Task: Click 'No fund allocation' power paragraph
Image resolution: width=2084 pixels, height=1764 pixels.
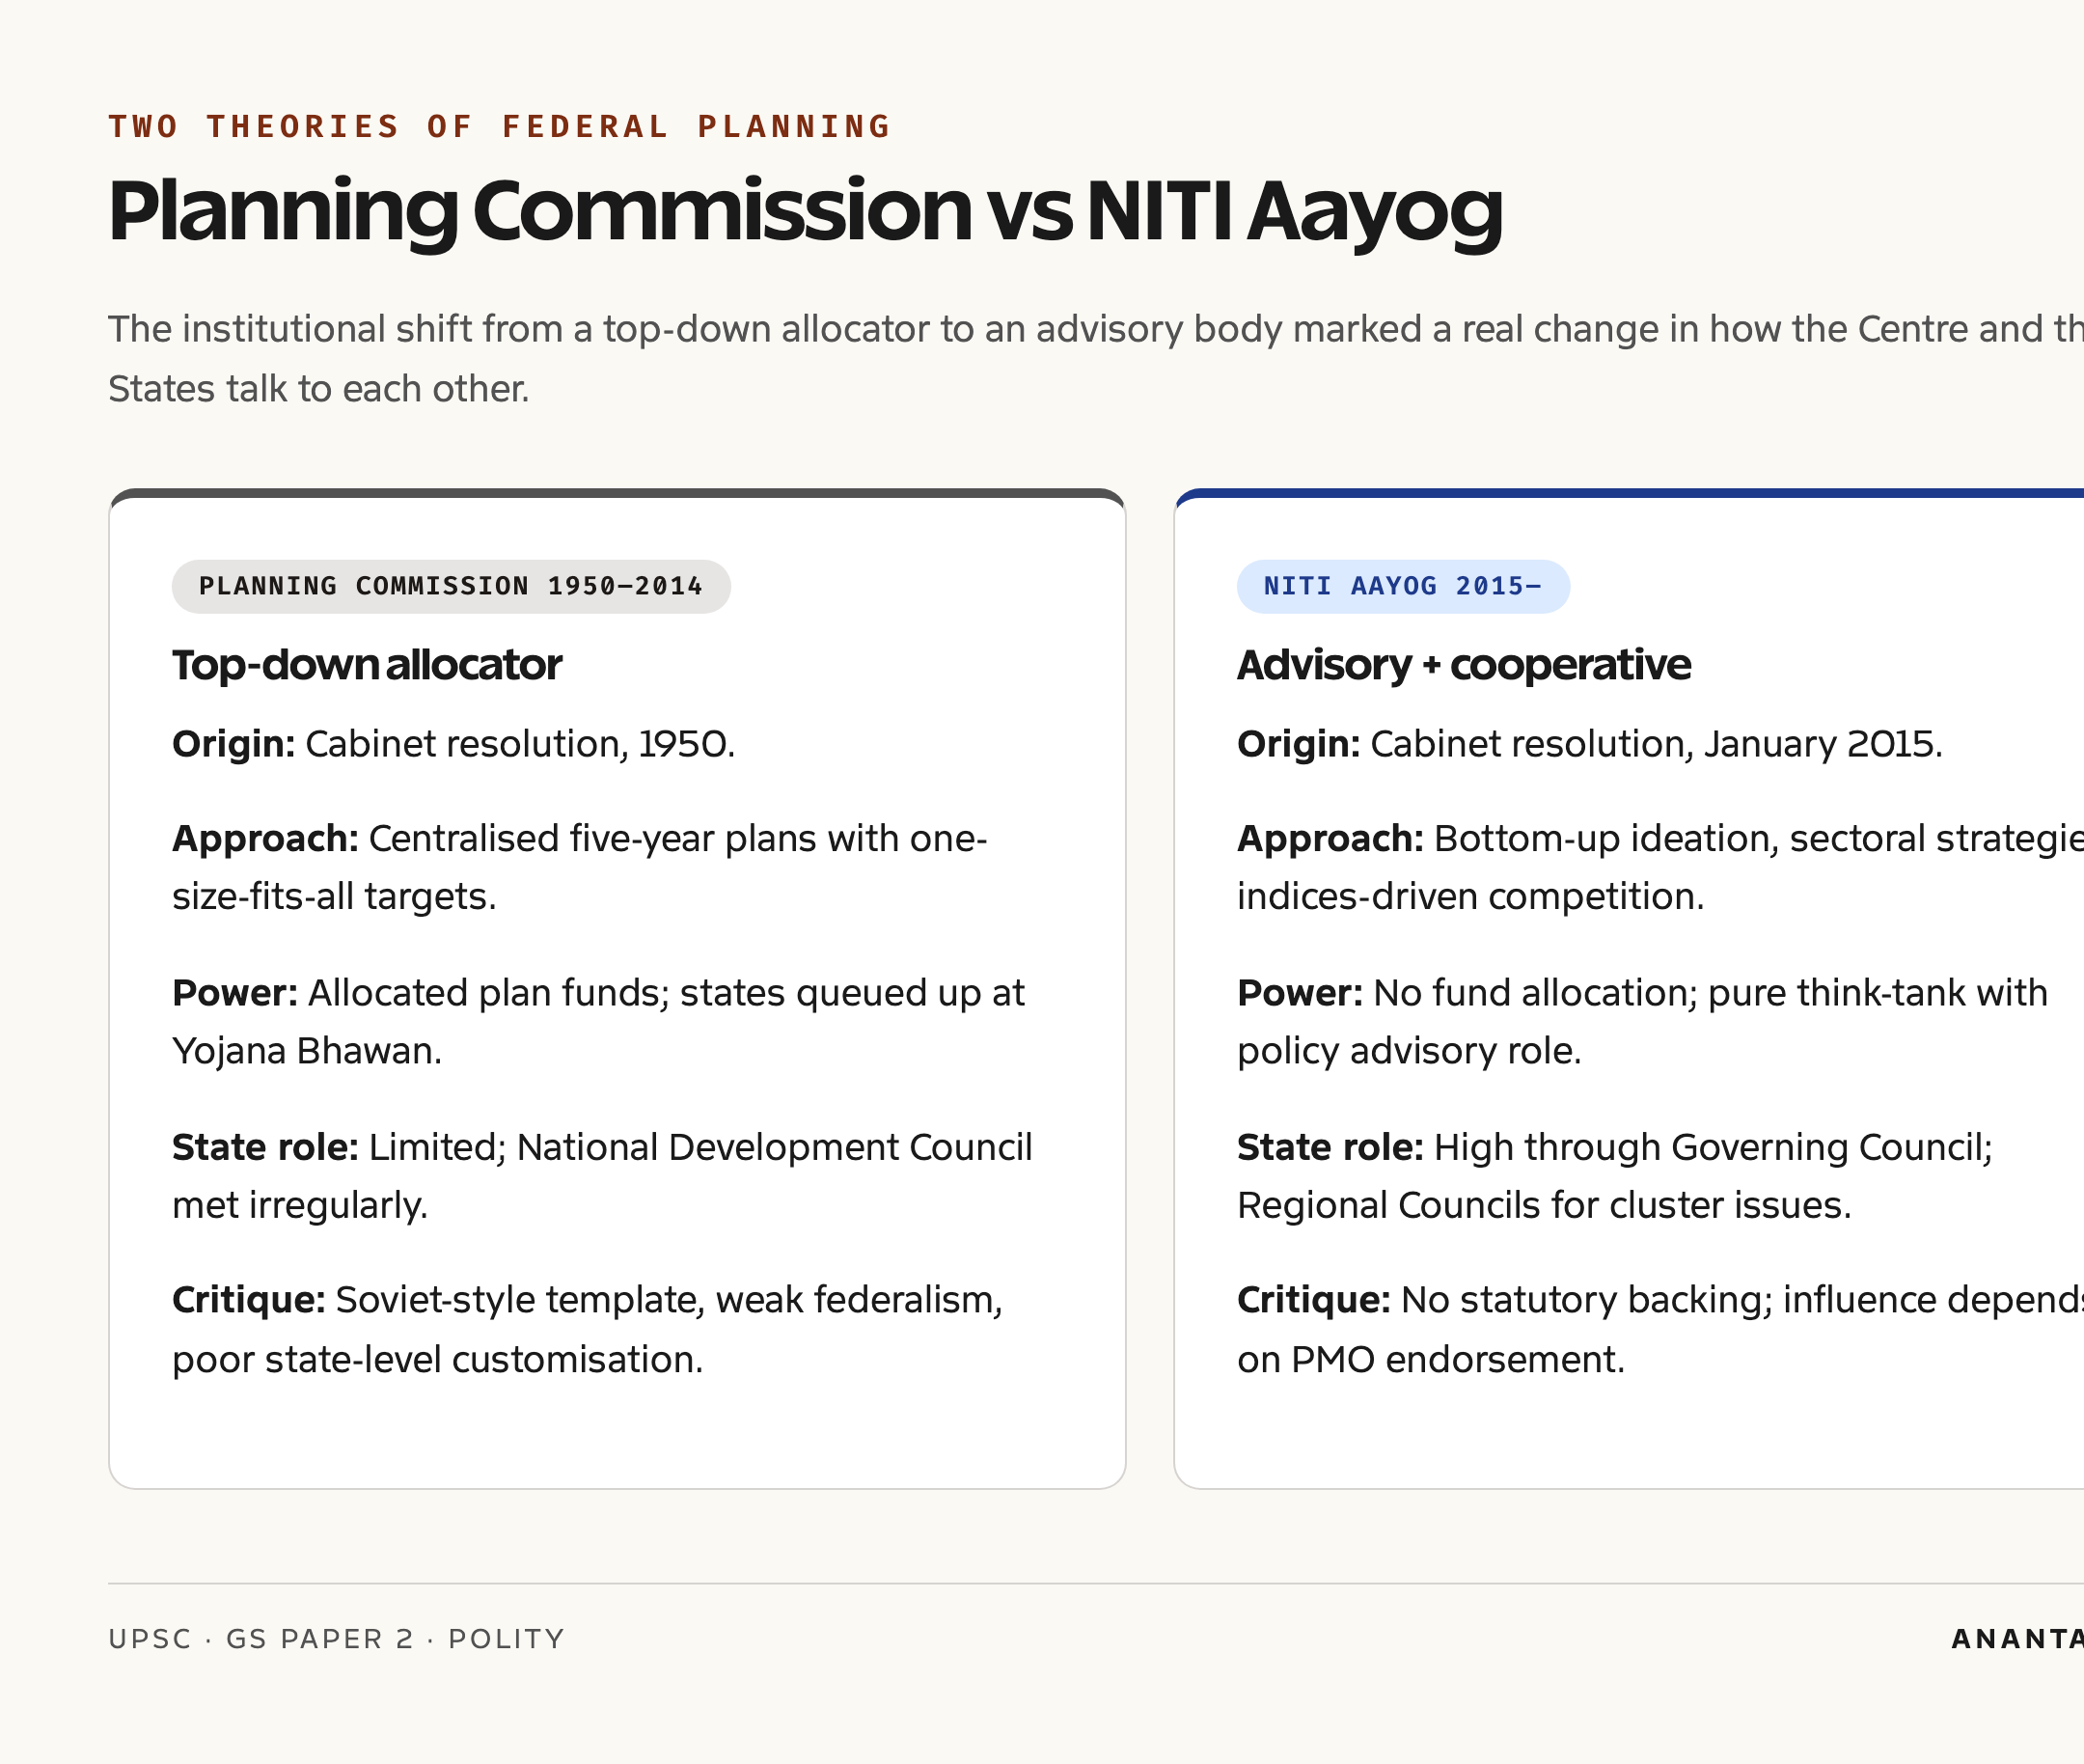Action: (x=1643, y=1021)
